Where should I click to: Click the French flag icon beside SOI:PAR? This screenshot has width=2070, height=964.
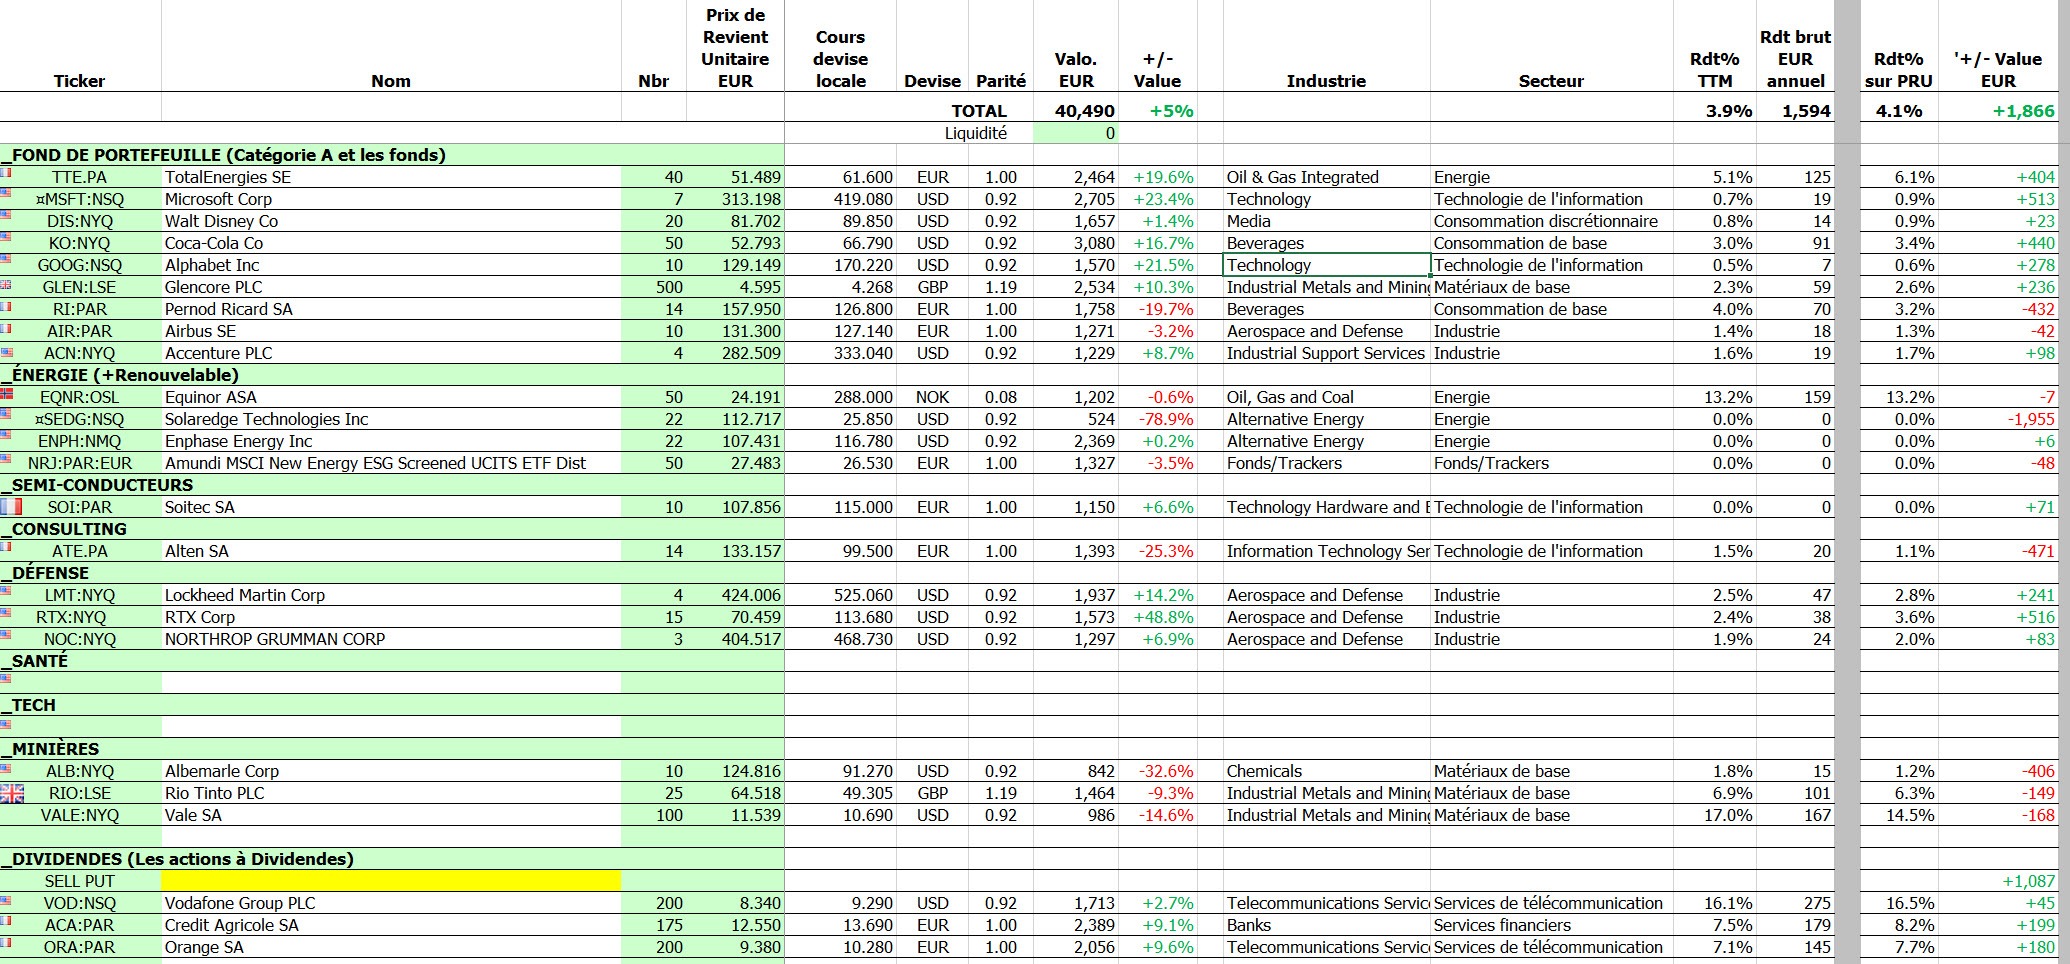coord(11,507)
